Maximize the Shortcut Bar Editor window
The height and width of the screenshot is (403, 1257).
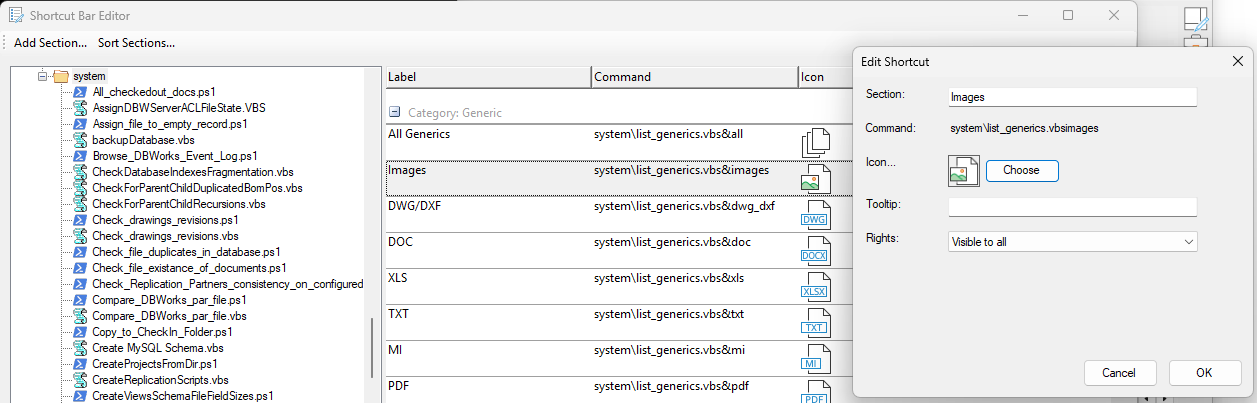(1068, 15)
